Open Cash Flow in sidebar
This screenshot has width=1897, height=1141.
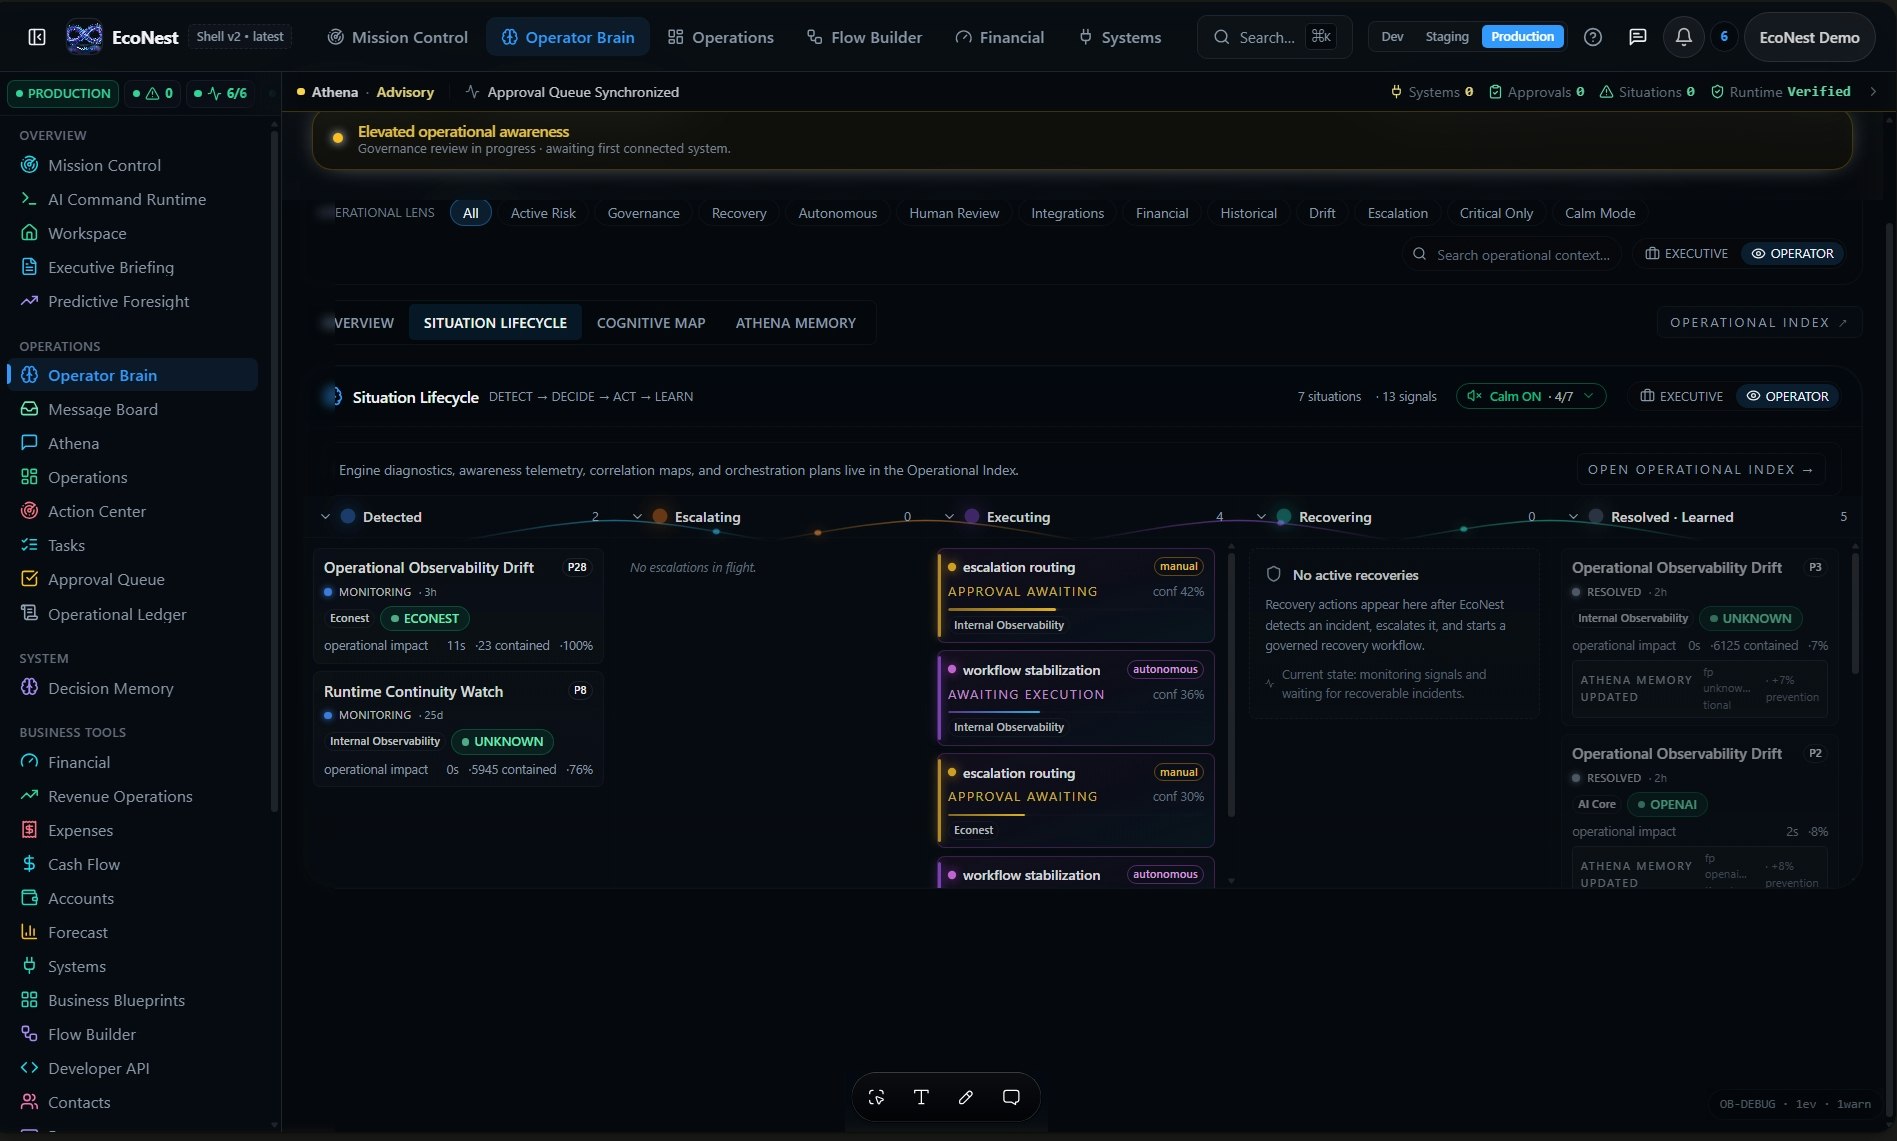point(84,864)
